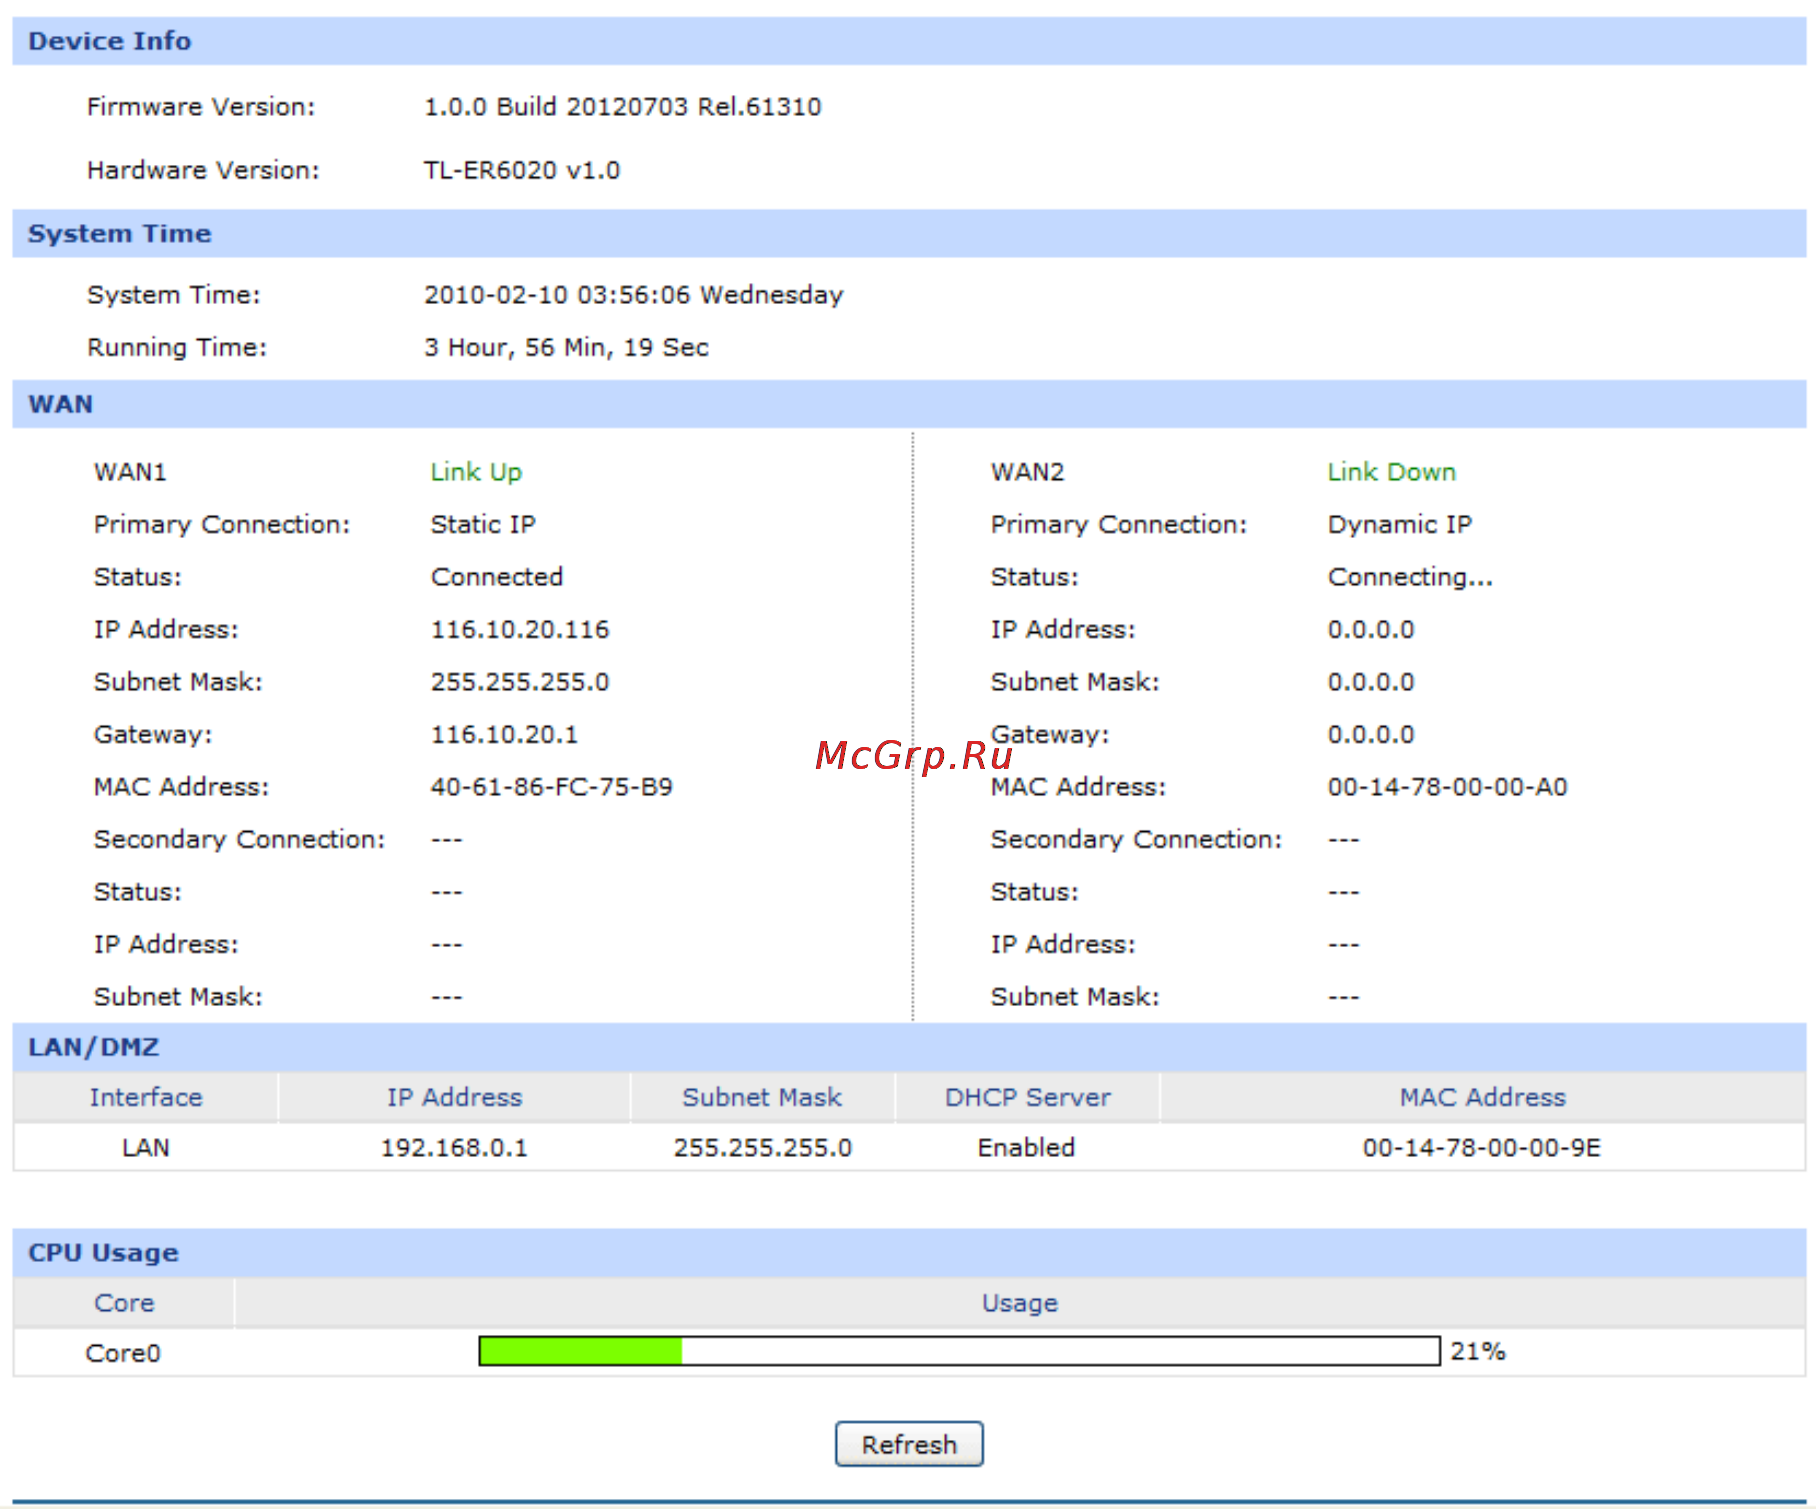Click the WAN section header
Image resolution: width=1816 pixels, height=1509 pixels.
[x=909, y=404]
